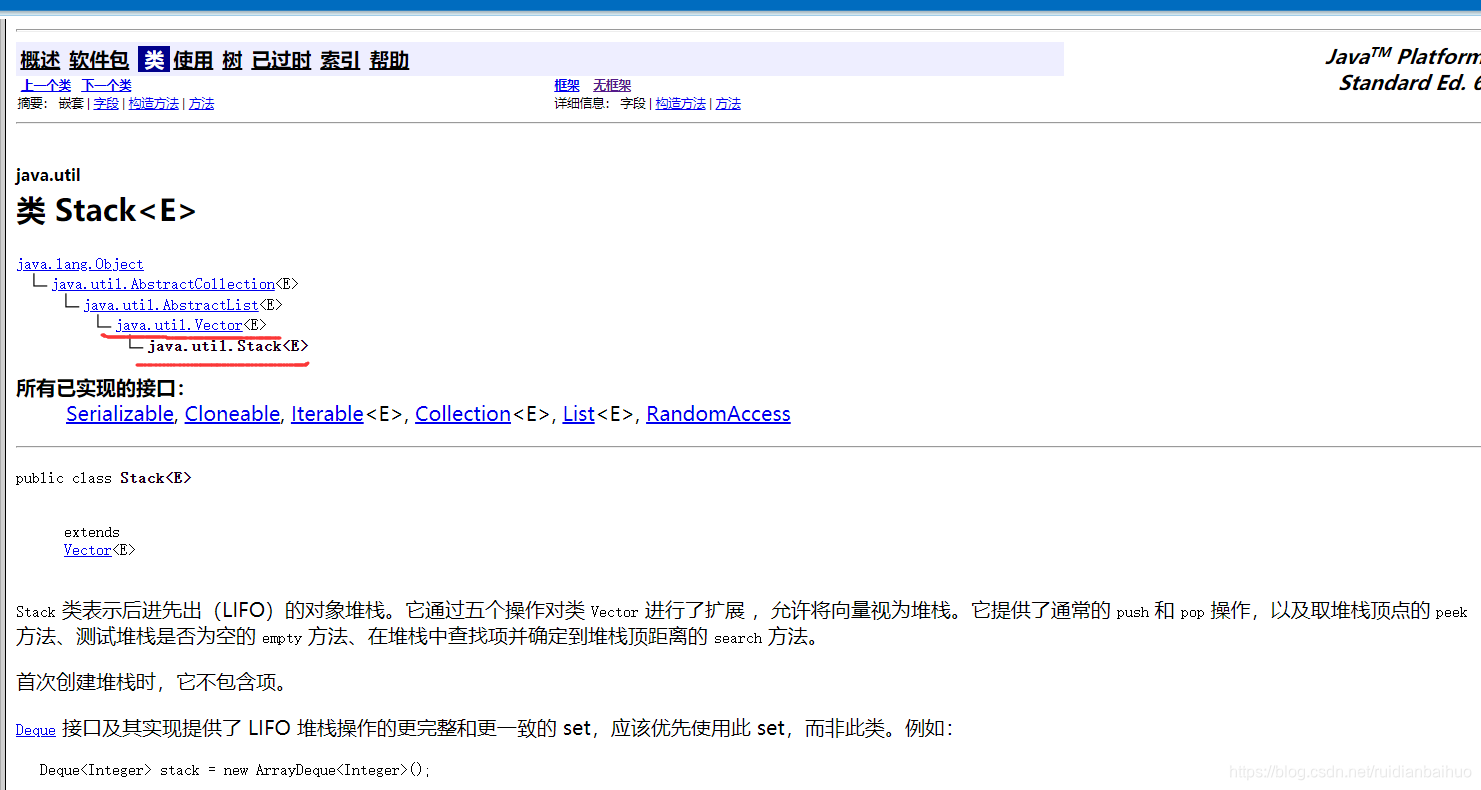
Task: Click the 详细信息 detail label
Action: click(582, 104)
